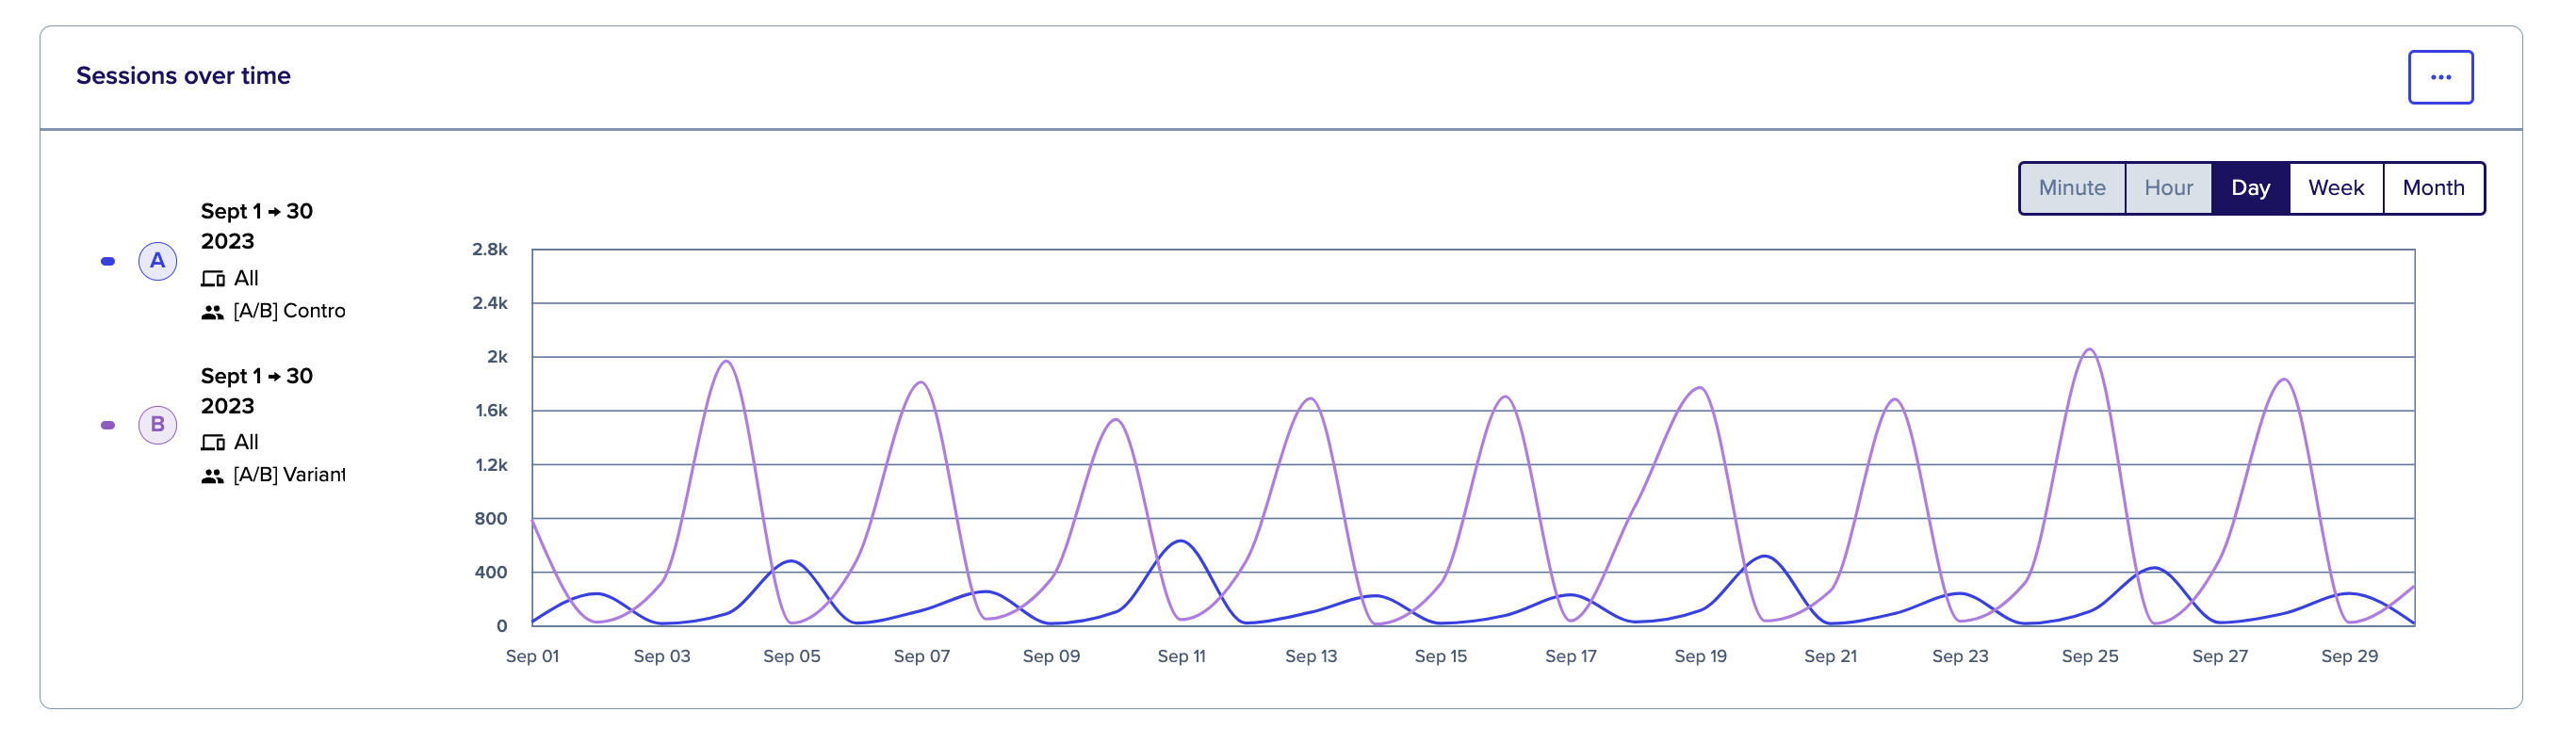Screen dimensions: 2576x744
Task: Click the purple peak near Sep 04
Action: (x=726, y=362)
